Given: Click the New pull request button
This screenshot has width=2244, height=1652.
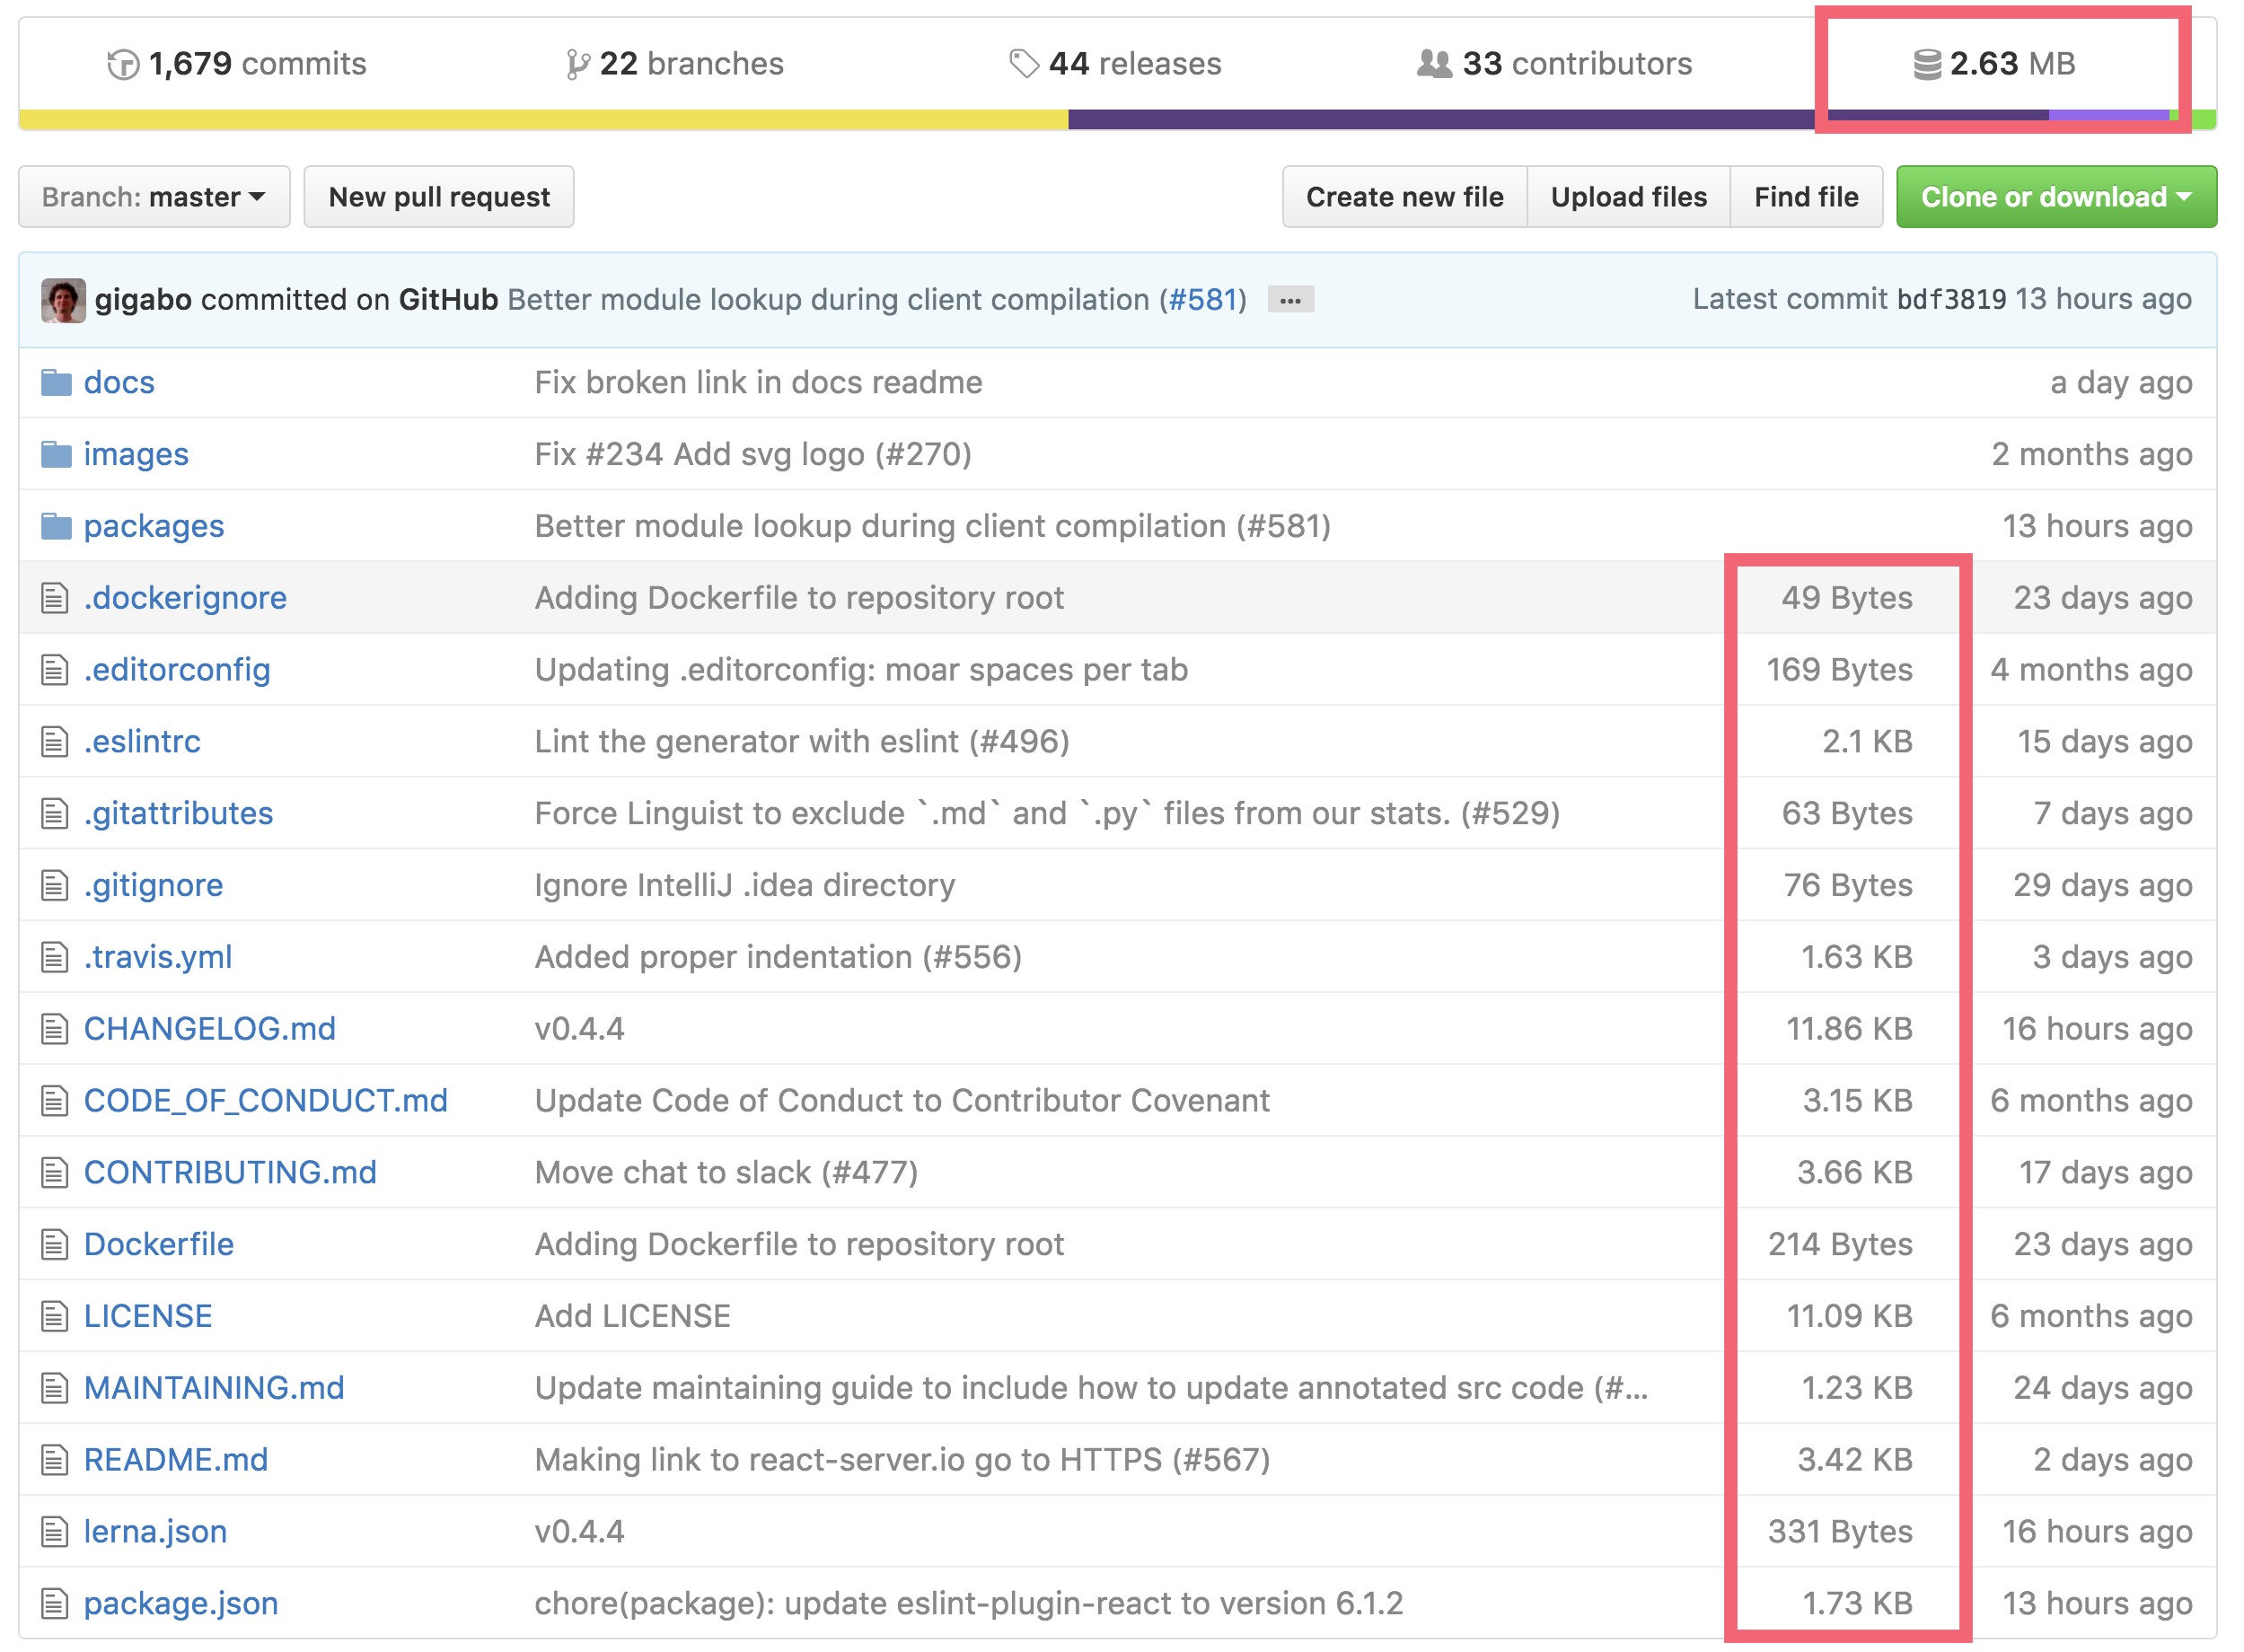Looking at the screenshot, I should (437, 195).
